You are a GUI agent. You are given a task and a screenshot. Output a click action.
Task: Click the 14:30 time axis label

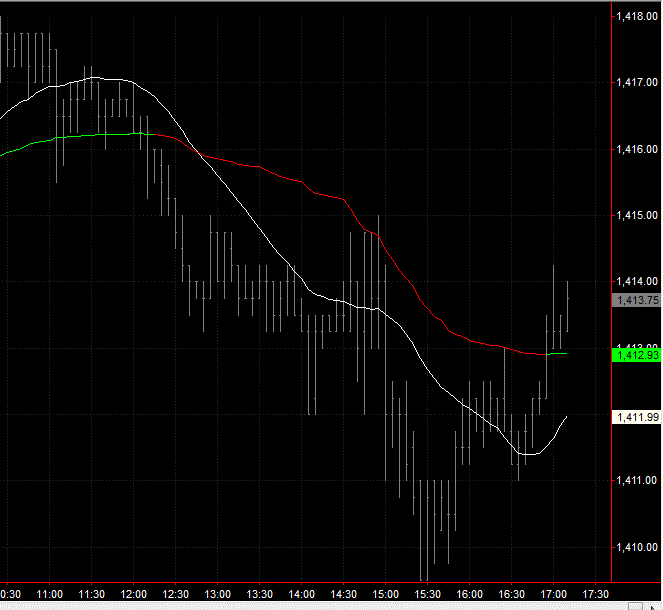343,594
